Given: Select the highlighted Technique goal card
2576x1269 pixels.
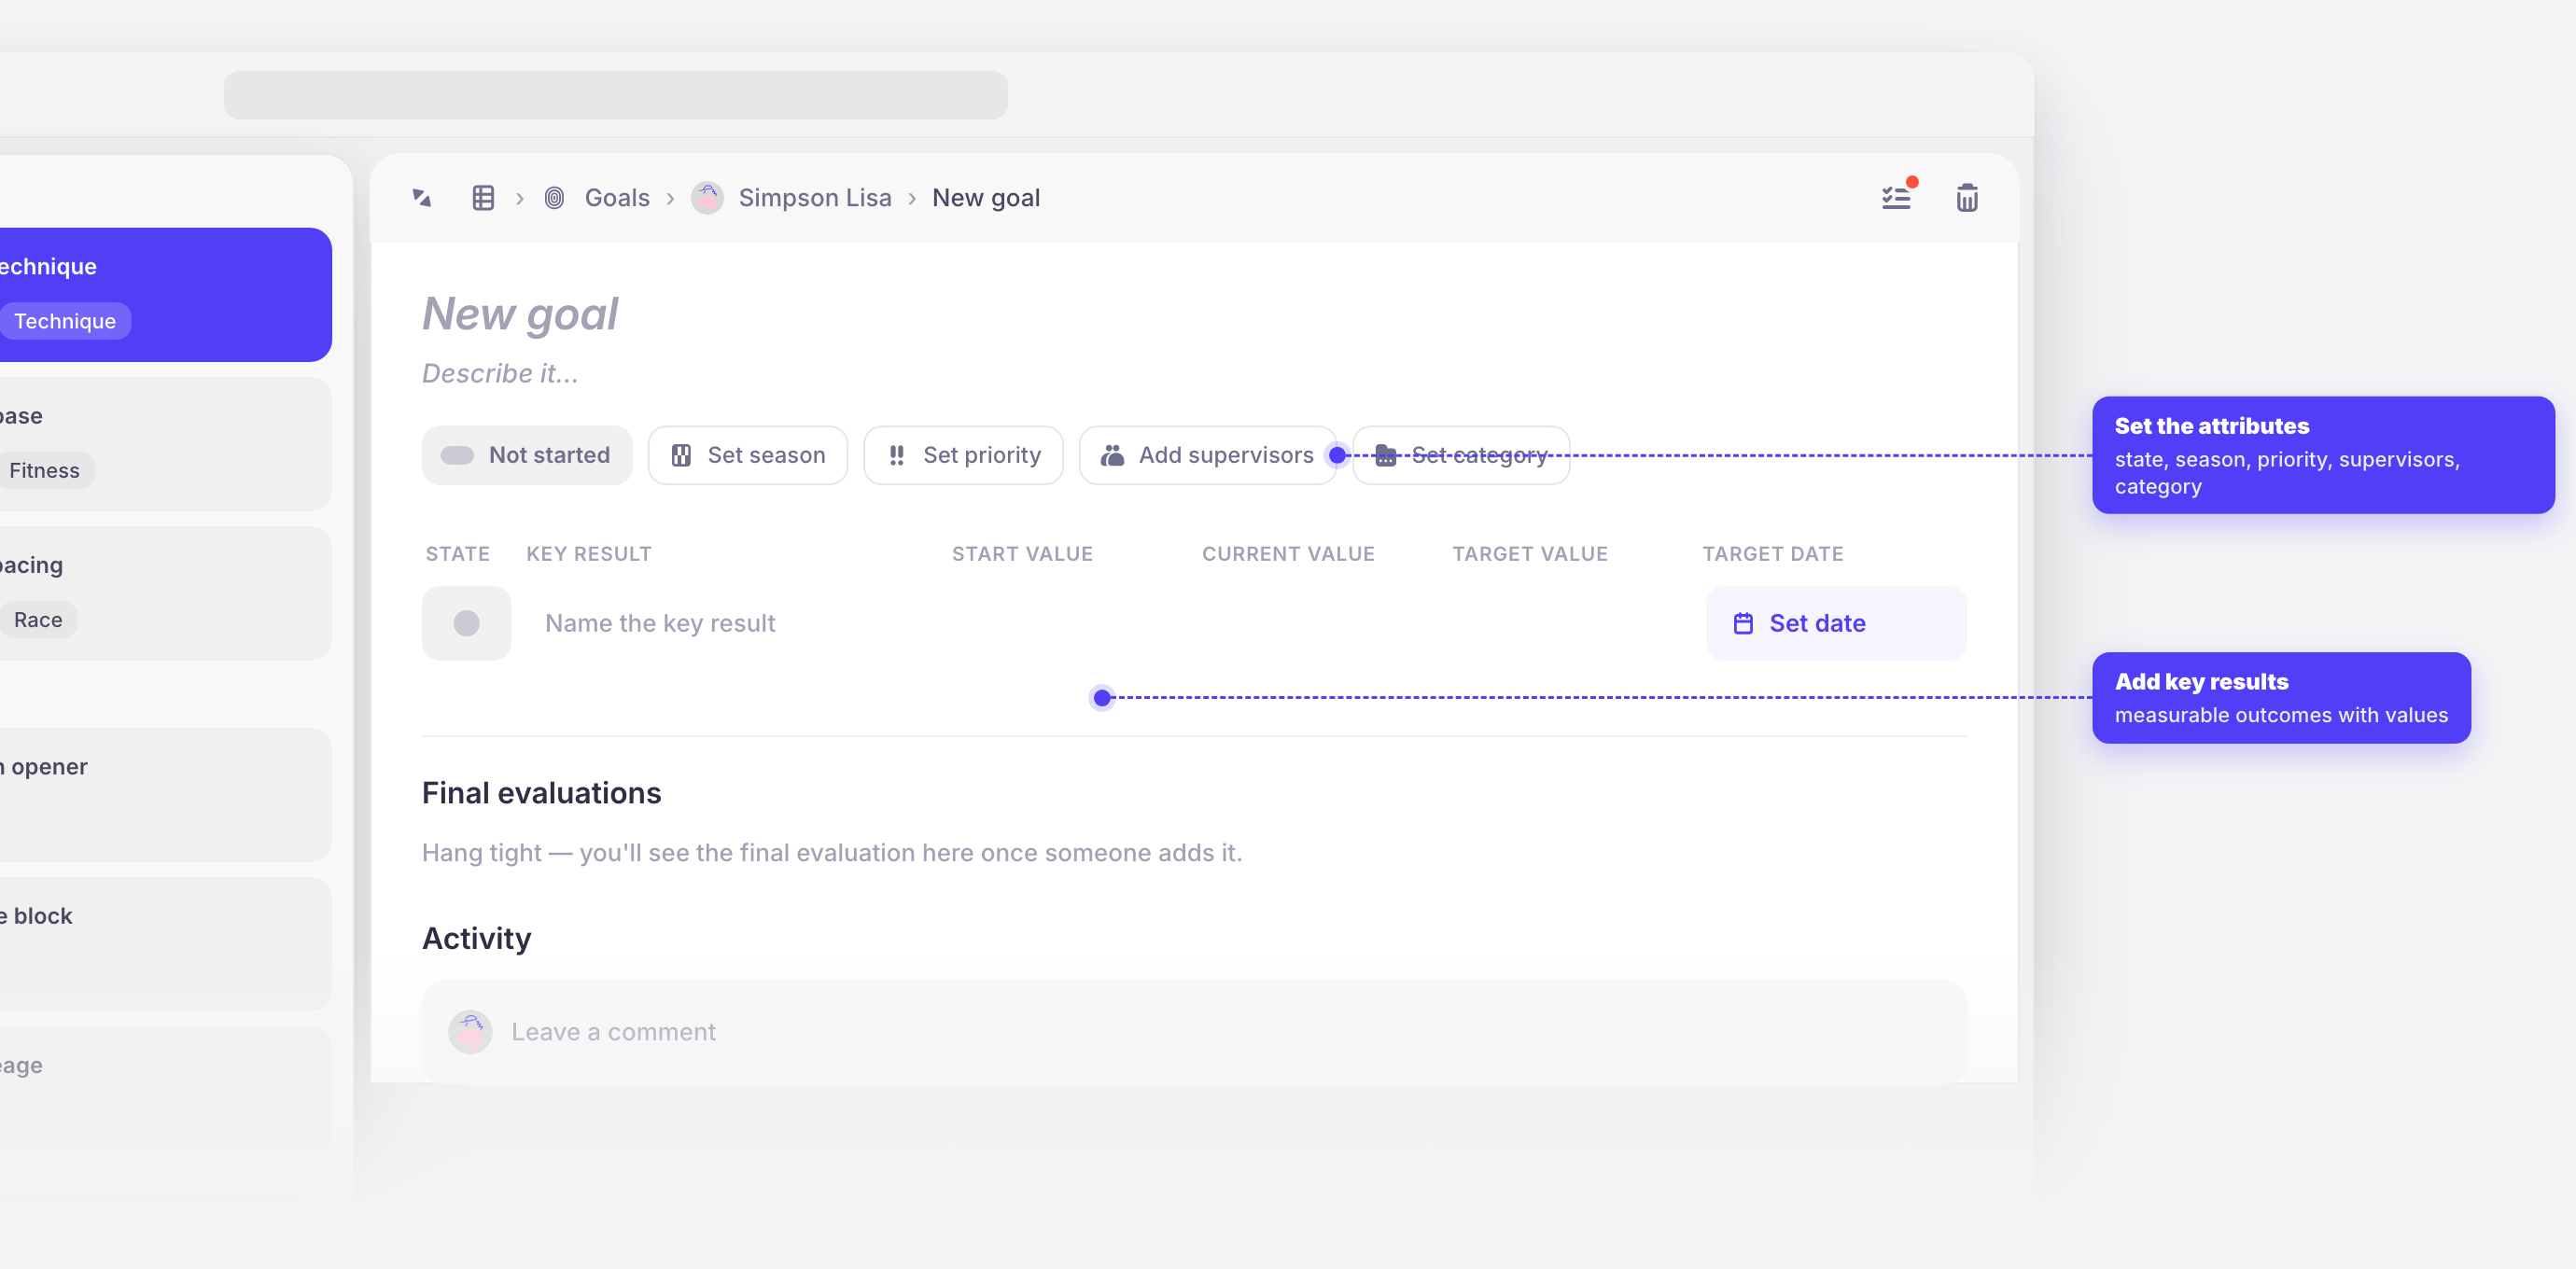Looking at the screenshot, I should [166, 295].
